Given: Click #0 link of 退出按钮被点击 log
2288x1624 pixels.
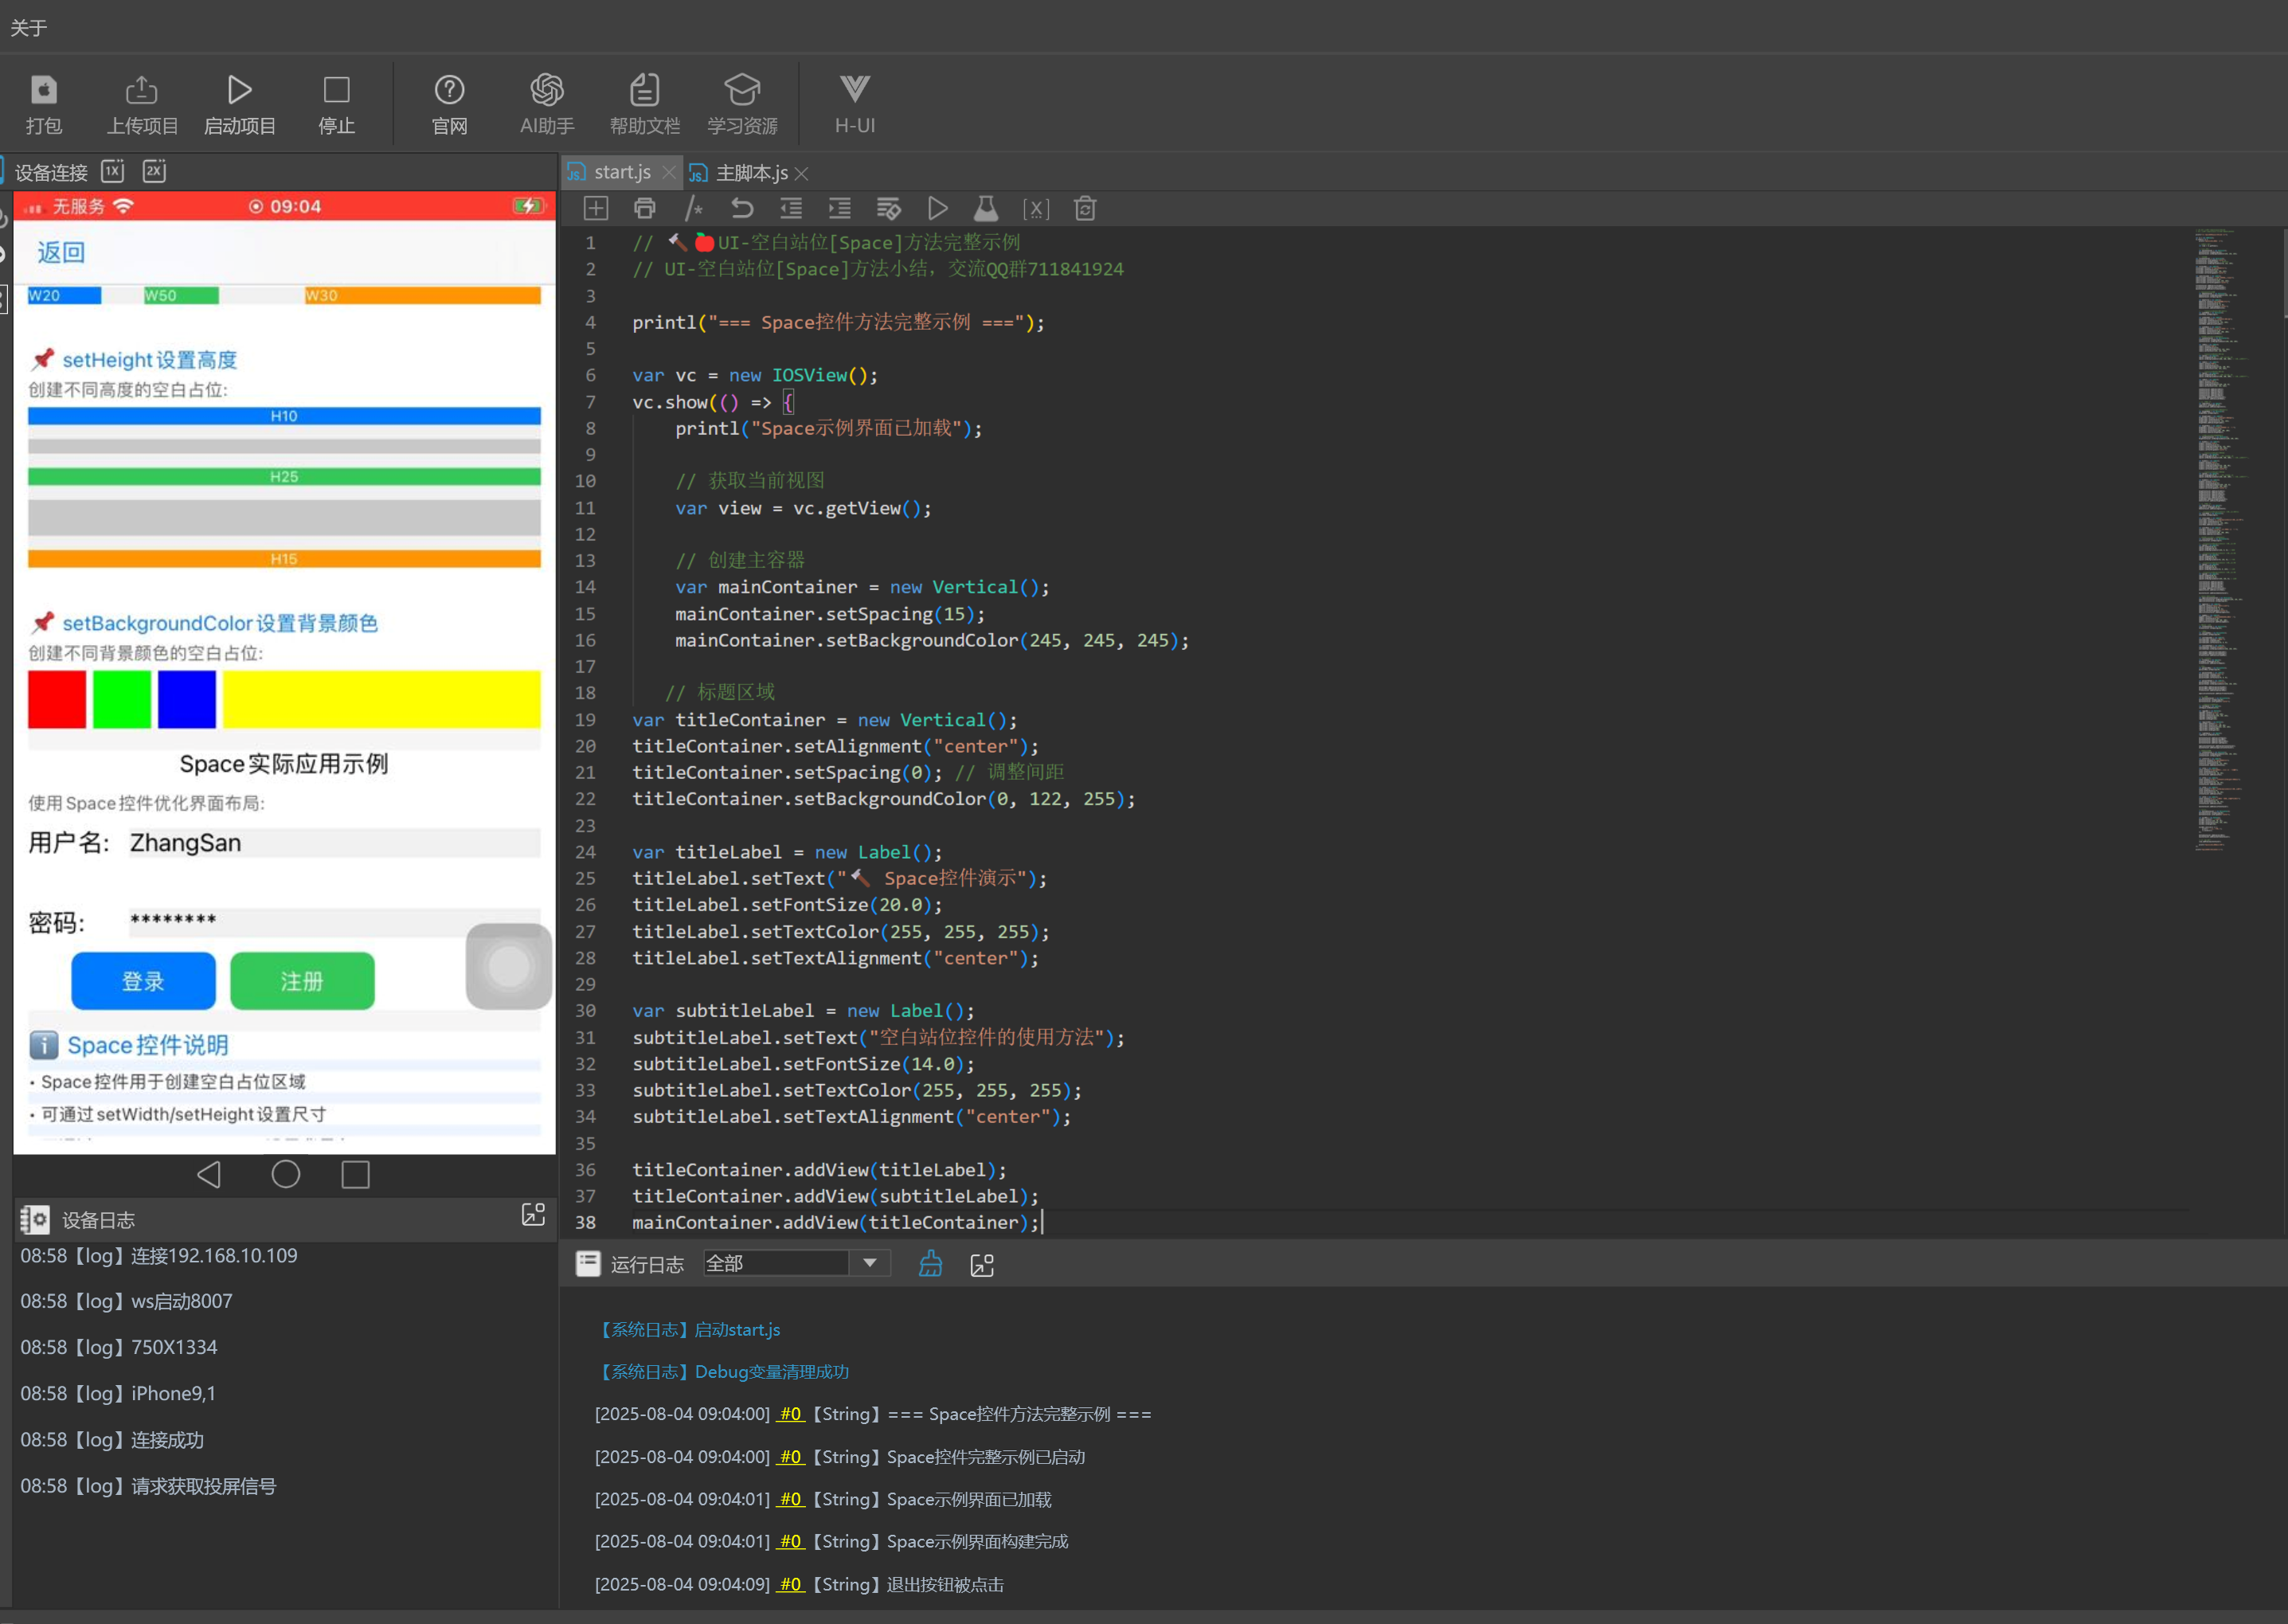Looking at the screenshot, I should (791, 1584).
